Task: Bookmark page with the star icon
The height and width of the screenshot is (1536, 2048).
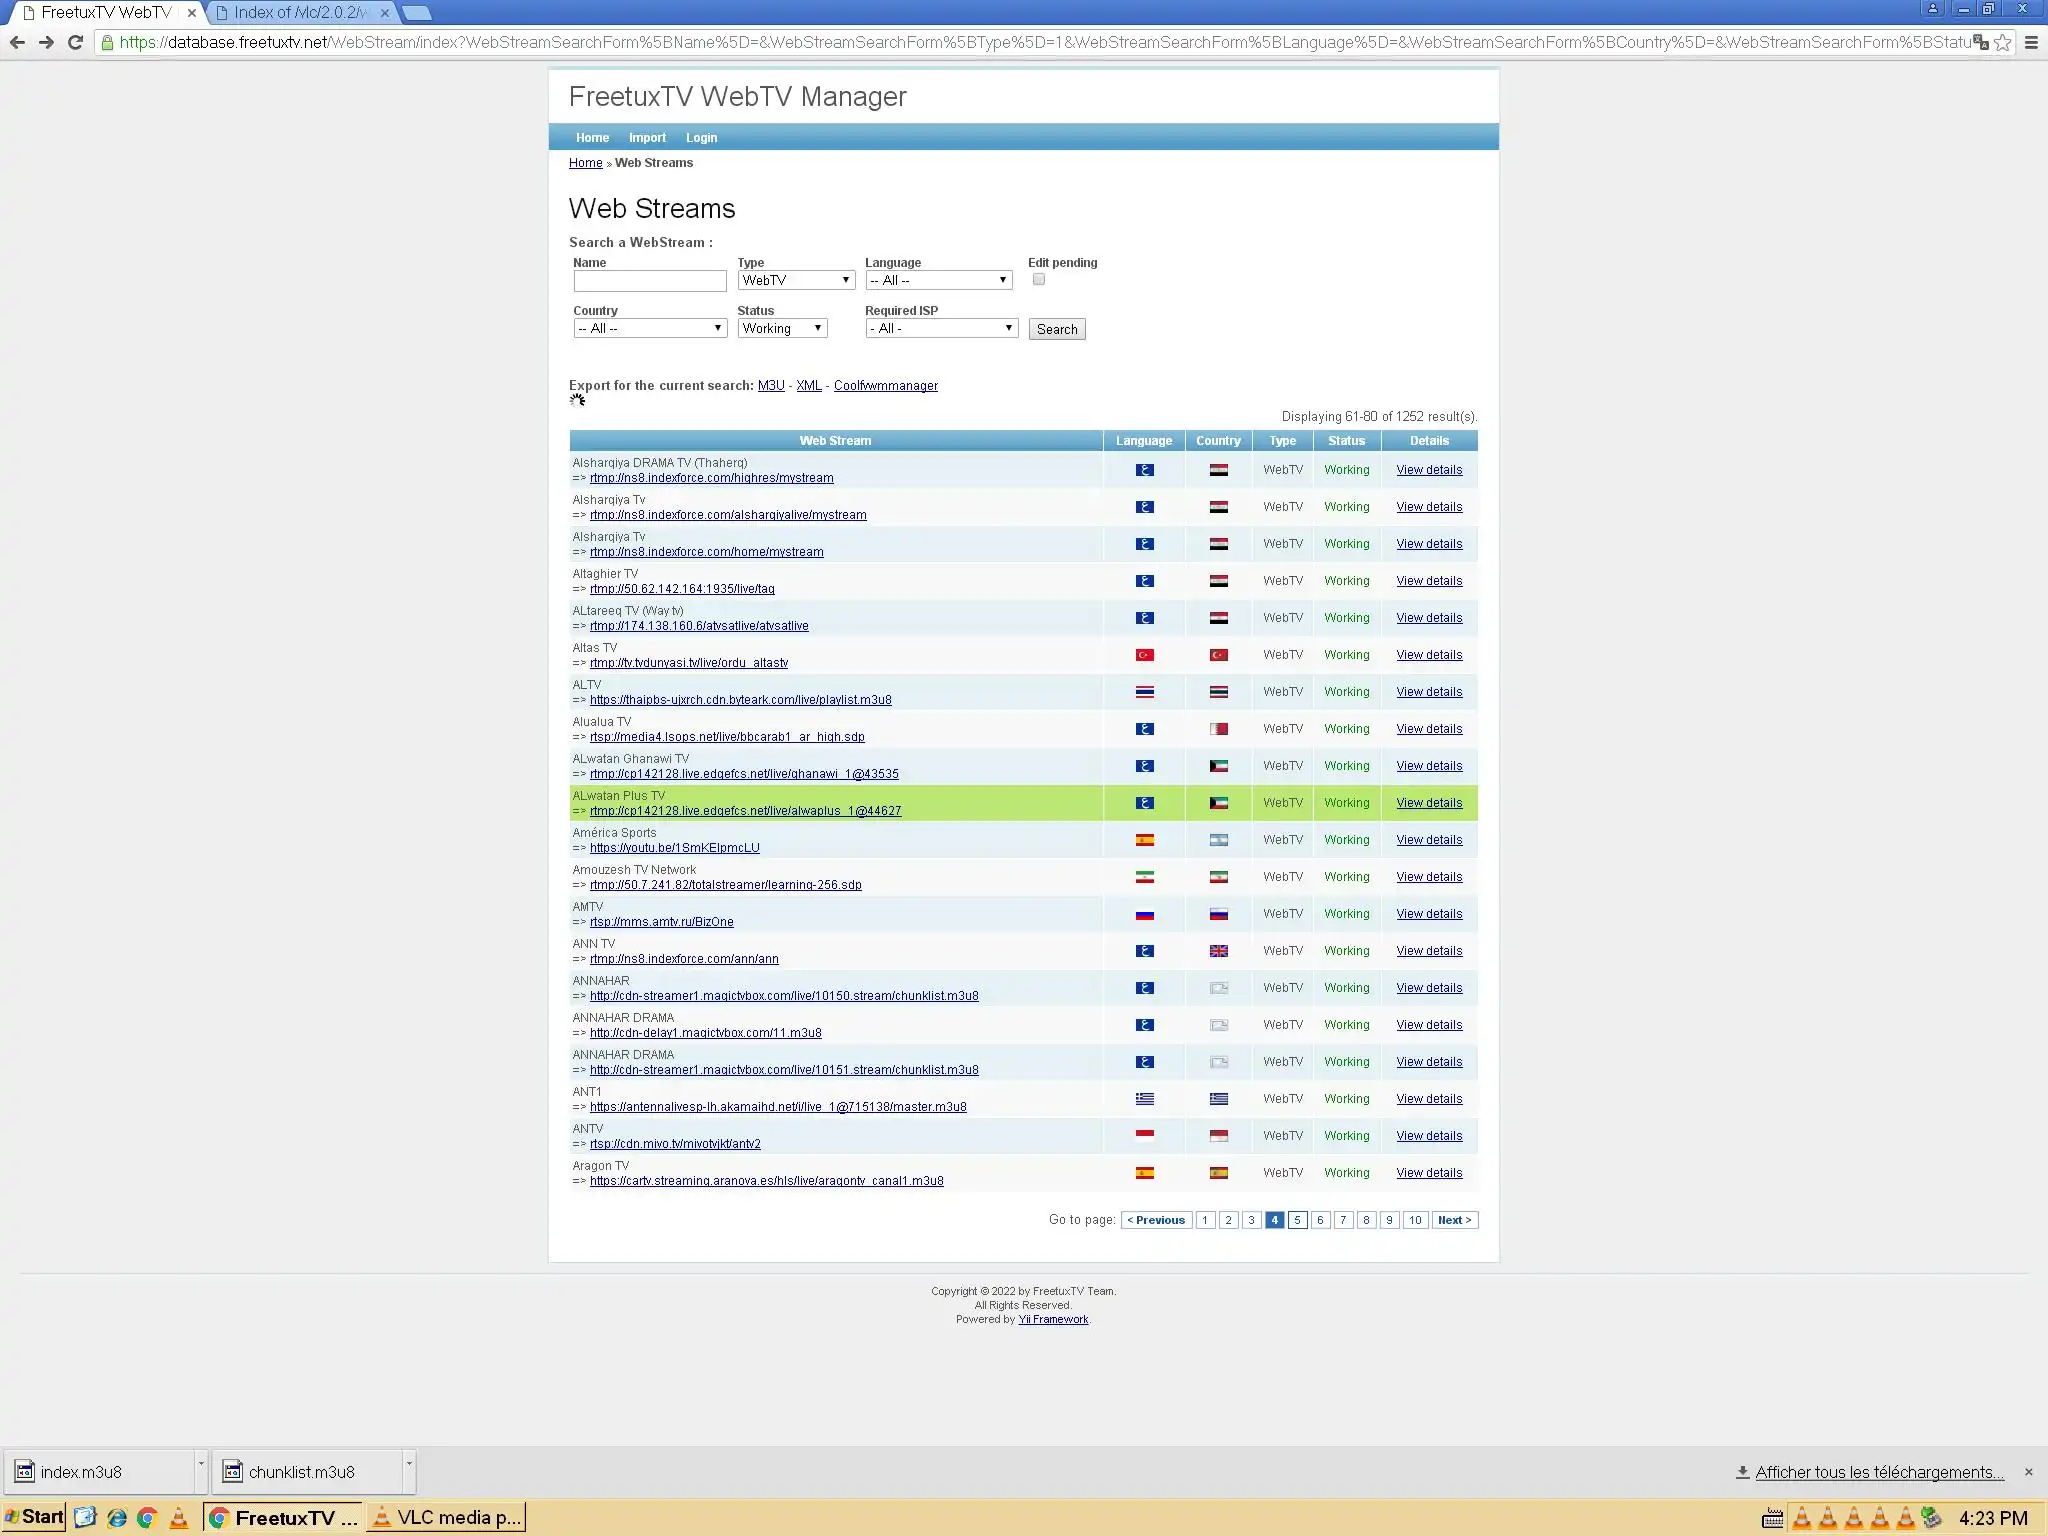Action: (x=2002, y=42)
